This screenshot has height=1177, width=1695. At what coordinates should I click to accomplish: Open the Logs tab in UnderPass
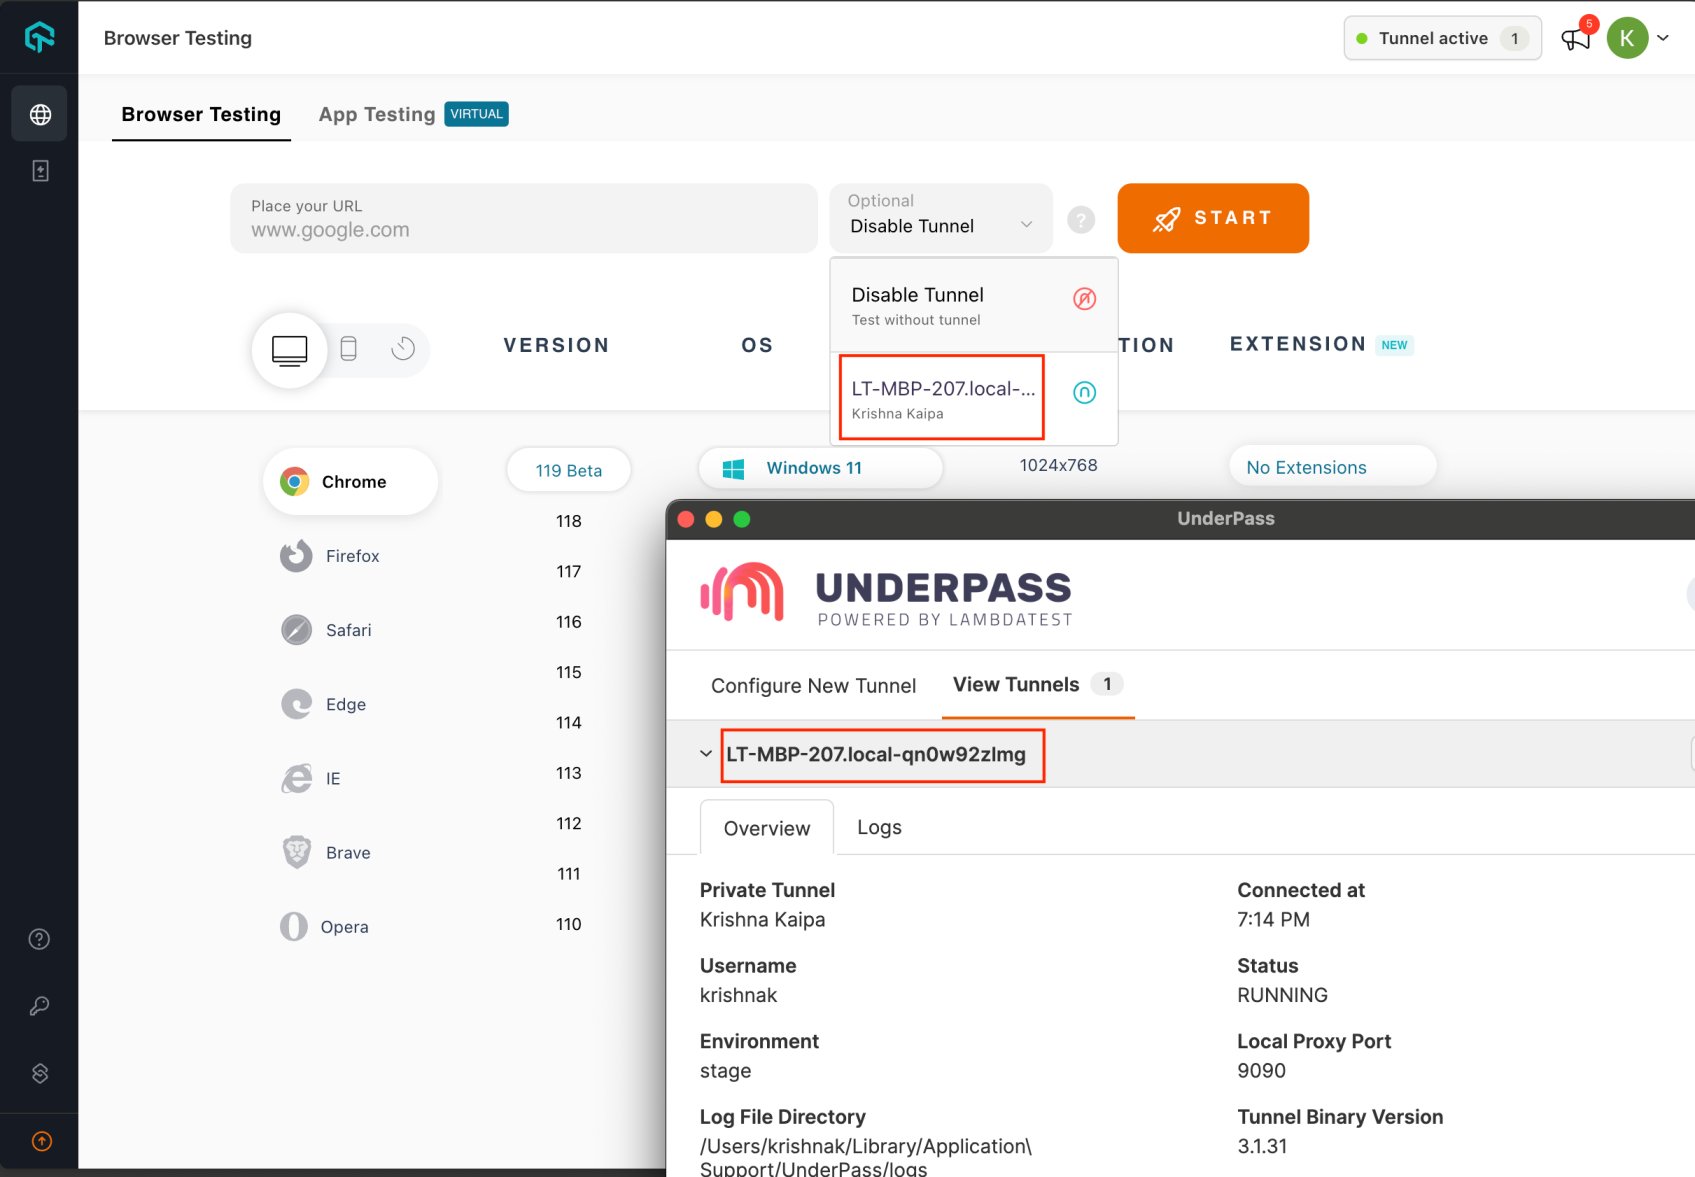(x=879, y=828)
